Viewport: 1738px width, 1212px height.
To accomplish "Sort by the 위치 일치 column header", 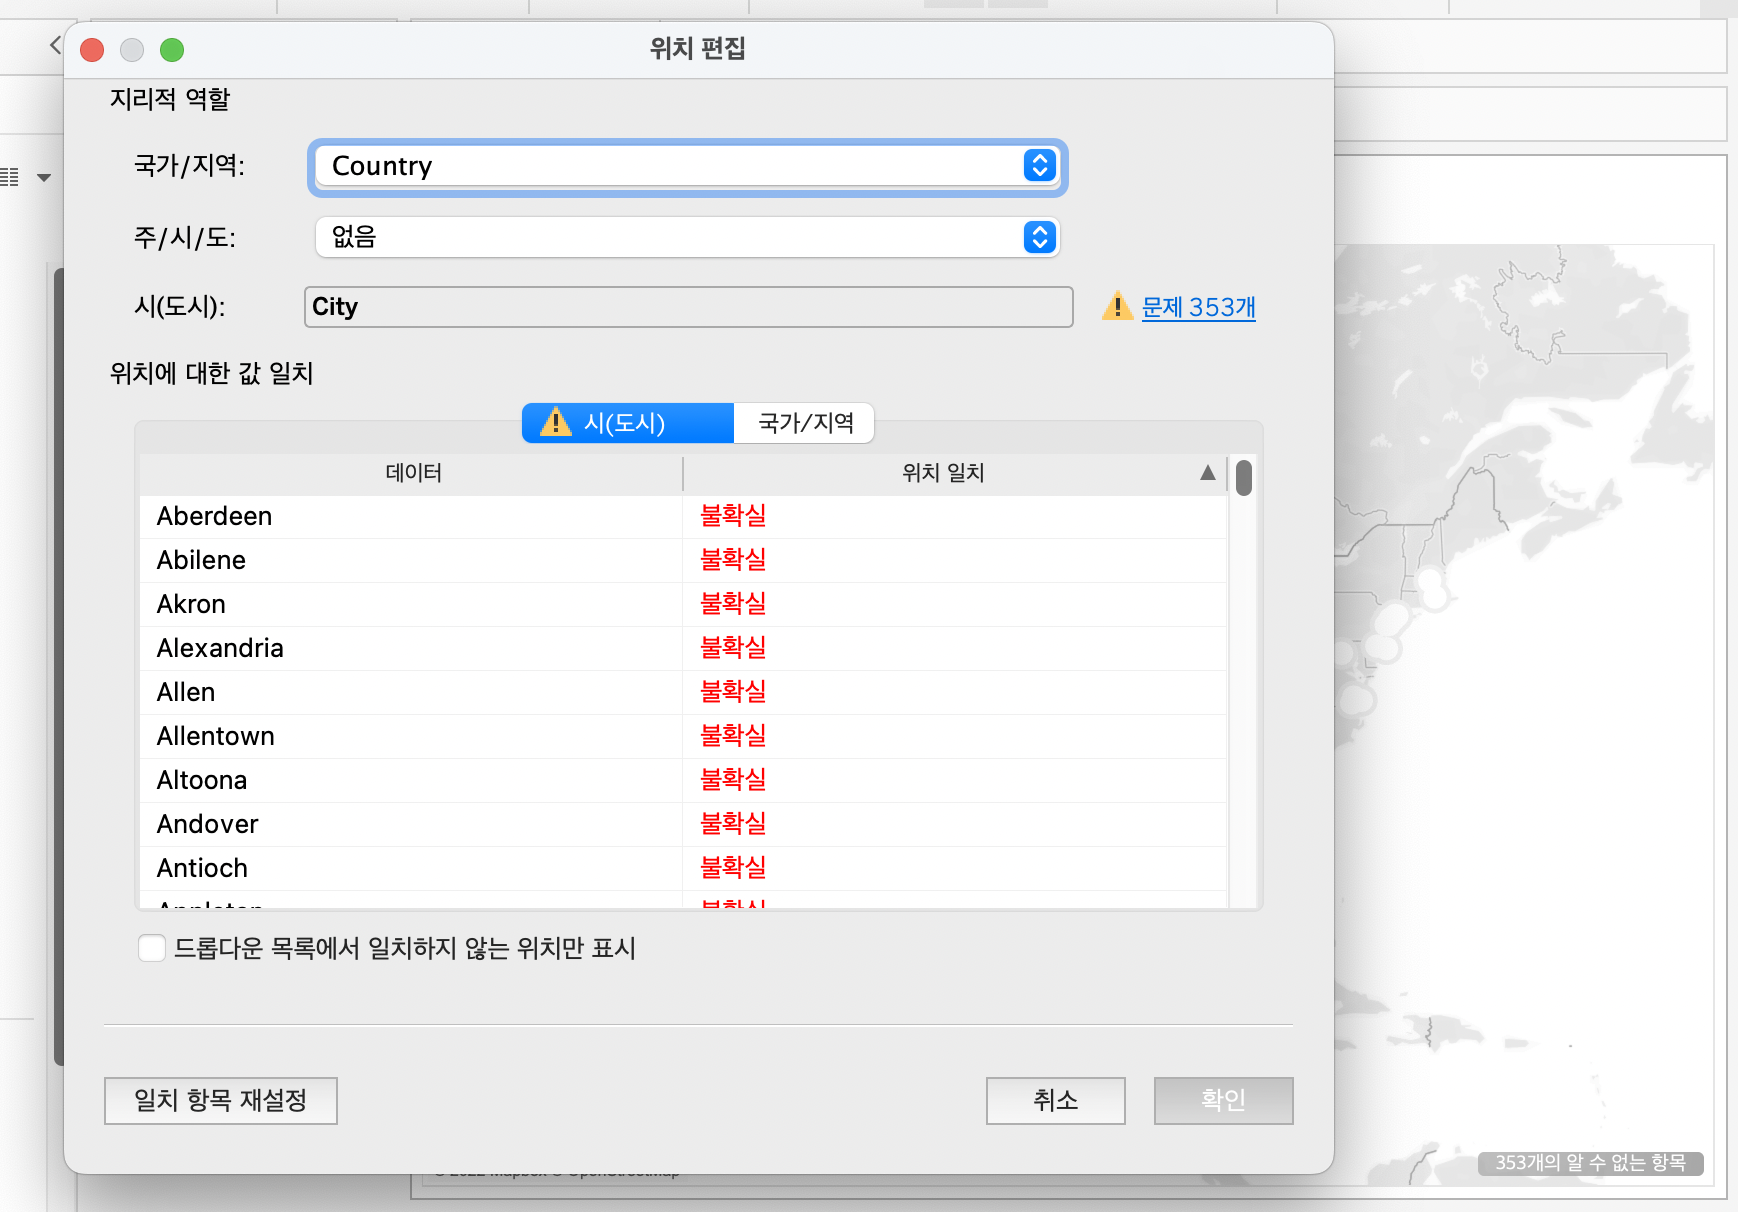I will pyautogui.click(x=943, y=473).
